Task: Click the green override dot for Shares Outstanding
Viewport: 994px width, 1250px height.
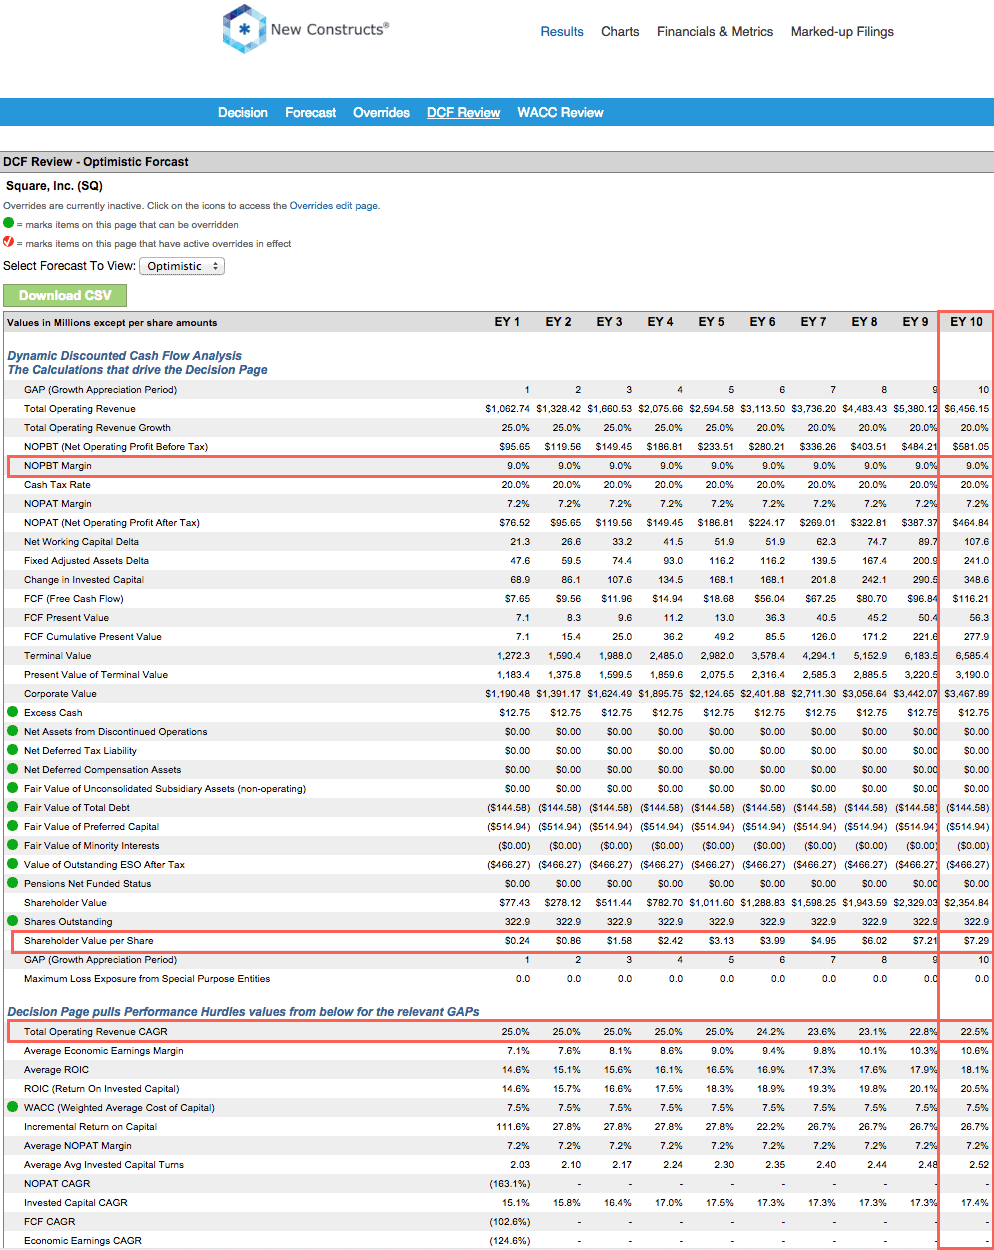Action: click(13, 921)
